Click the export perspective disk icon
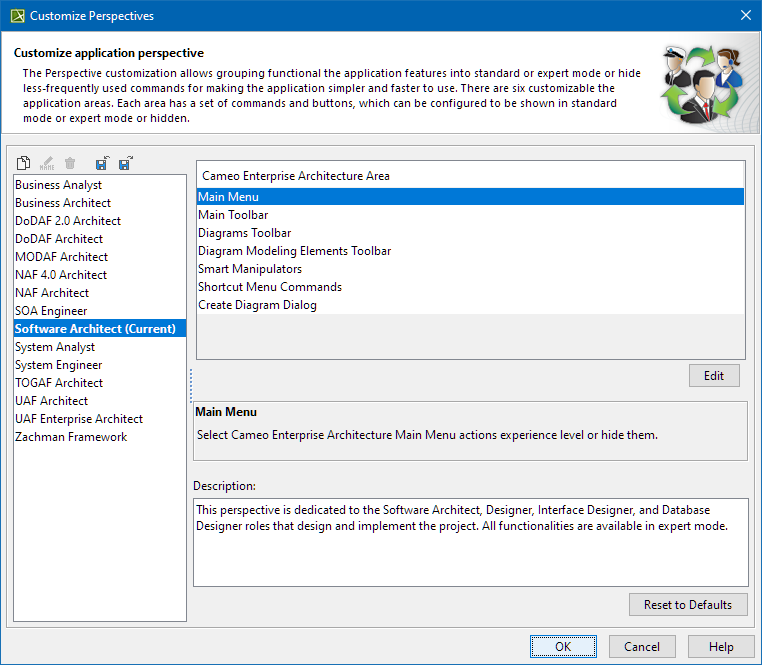This screenshot has height=665, width=762. (126, 163)
